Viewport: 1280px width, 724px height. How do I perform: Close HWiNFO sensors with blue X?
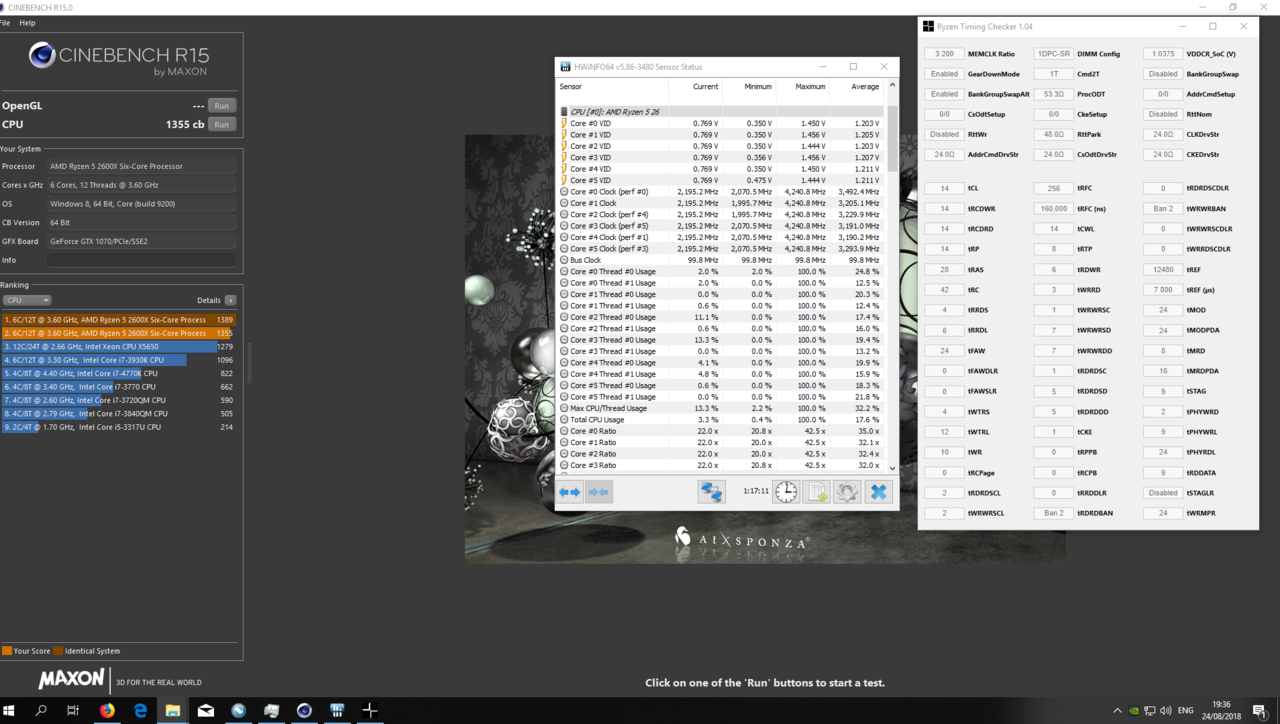tap(878, 492)
